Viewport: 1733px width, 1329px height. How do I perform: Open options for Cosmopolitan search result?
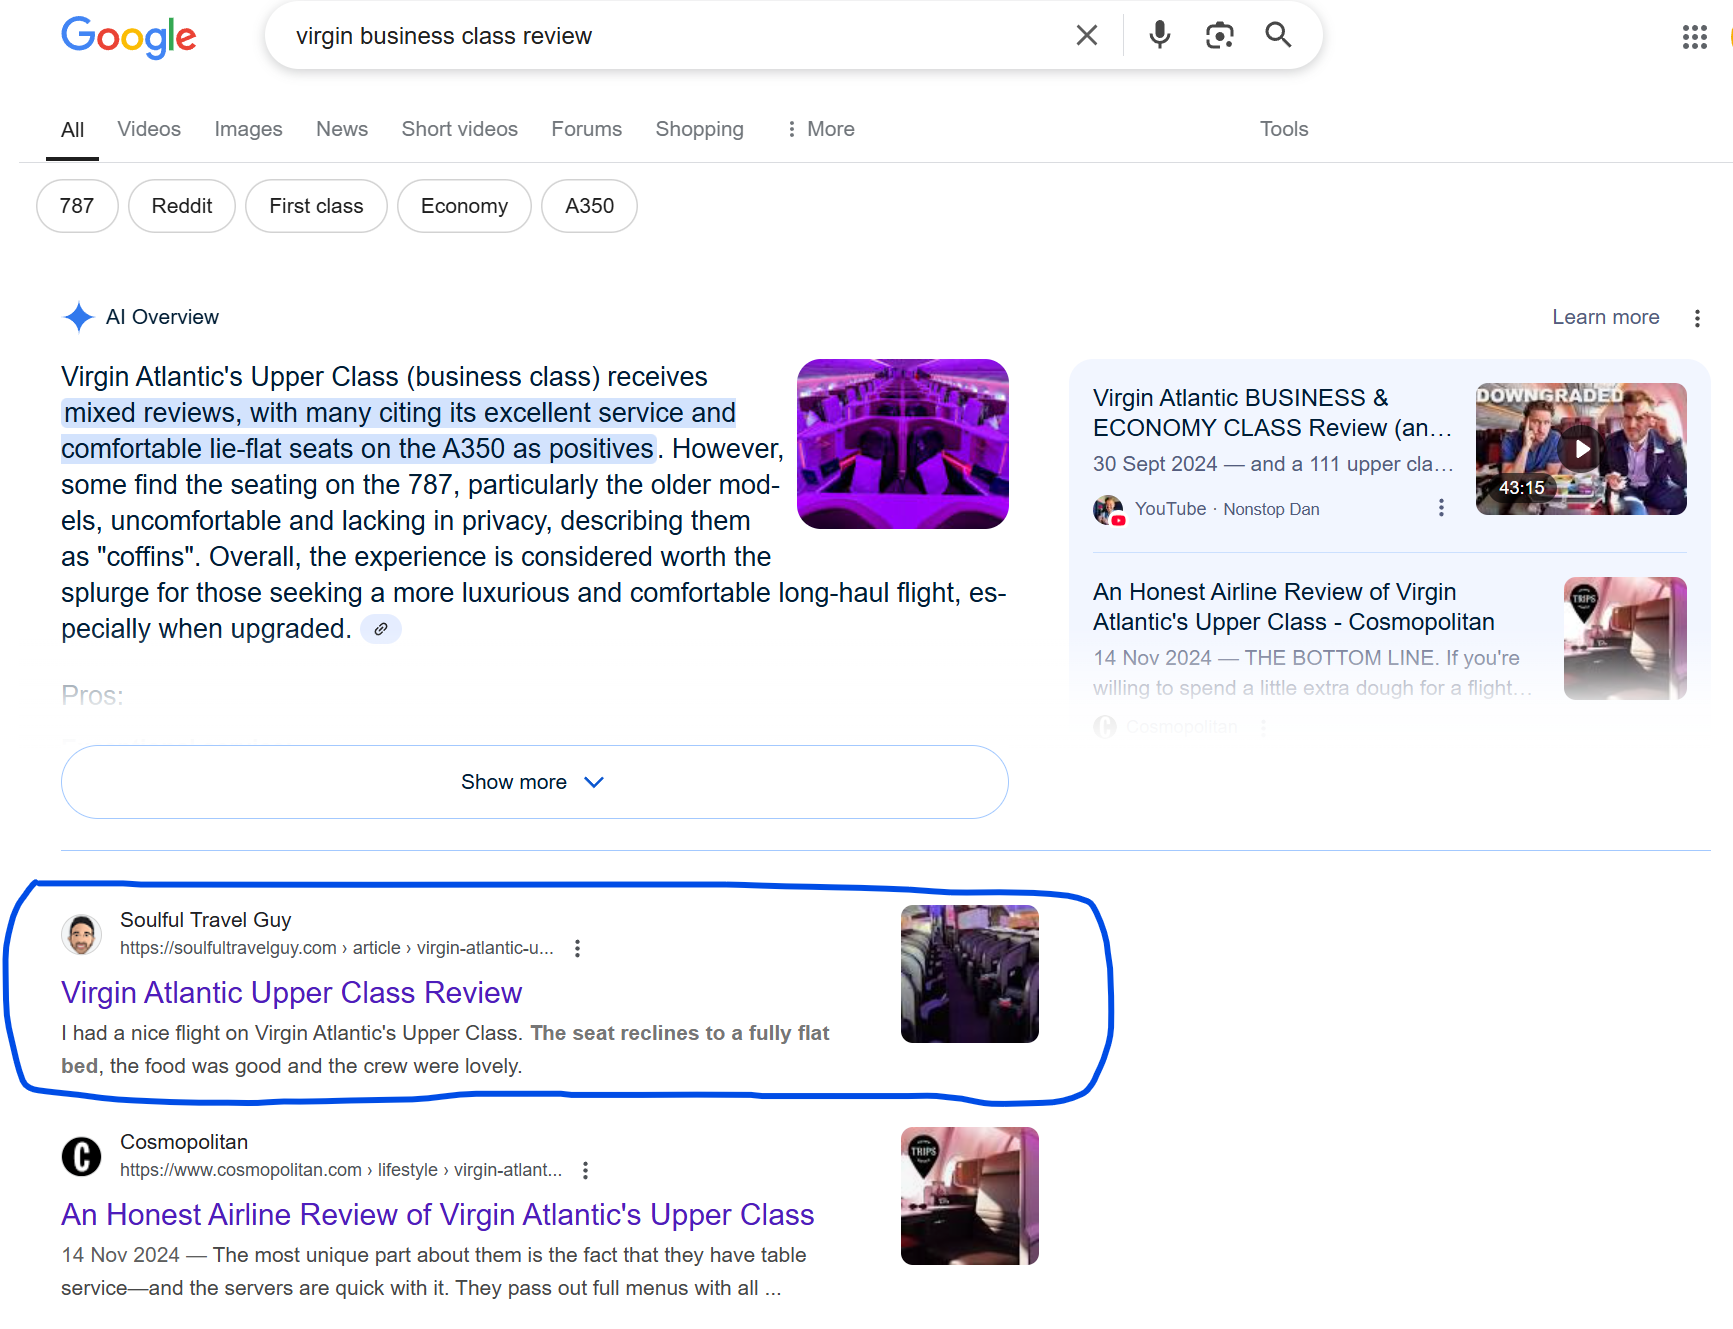click(585, 1170)
